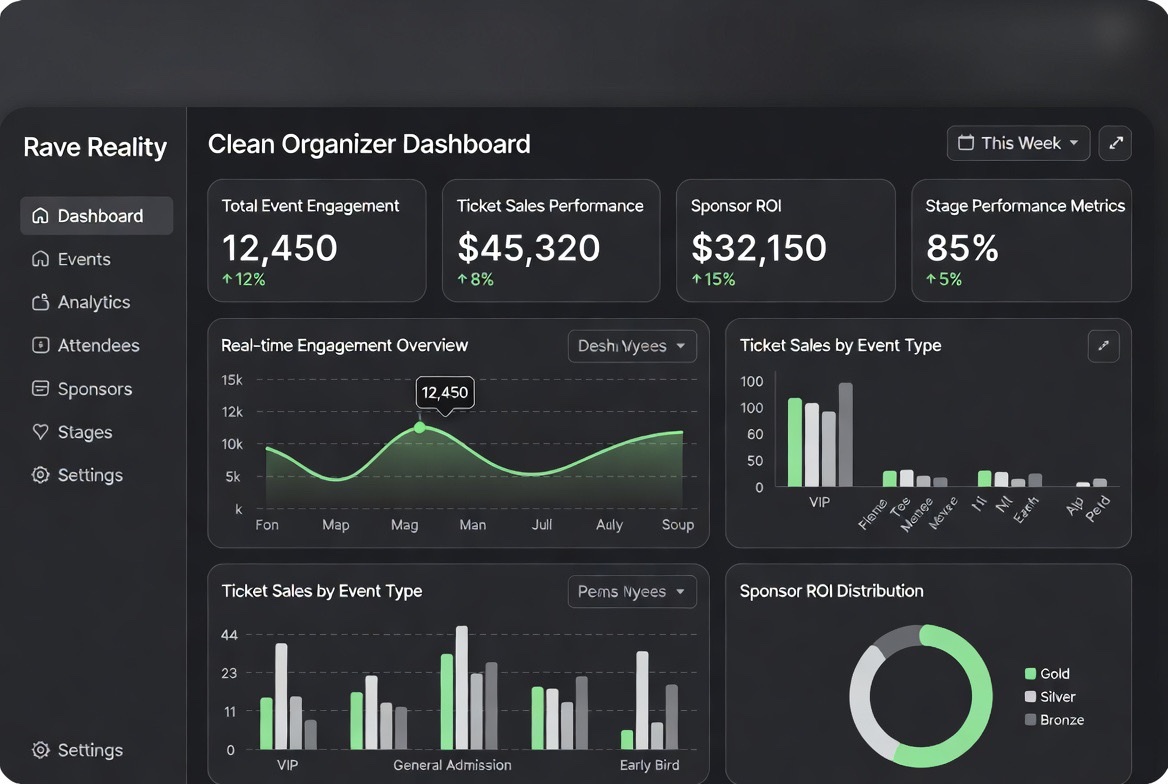Open the Sponsor ROI card

coord(786,240)
